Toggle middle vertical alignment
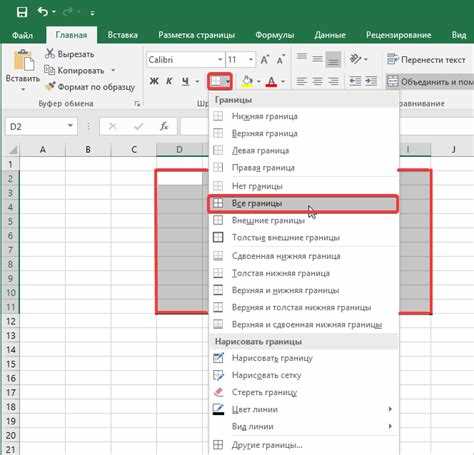Screen dimensions: 474x455 click(317, 59)
